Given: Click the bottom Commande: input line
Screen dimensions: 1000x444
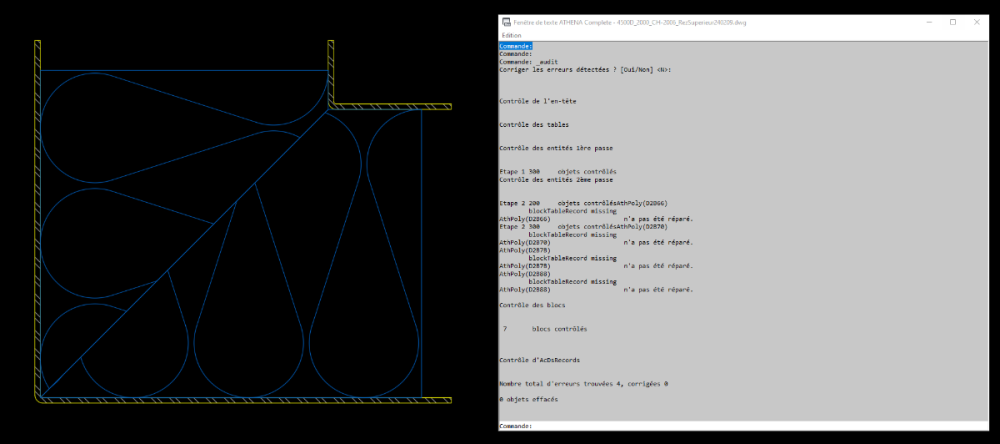Looking at the screenshot, I should 744,426.
